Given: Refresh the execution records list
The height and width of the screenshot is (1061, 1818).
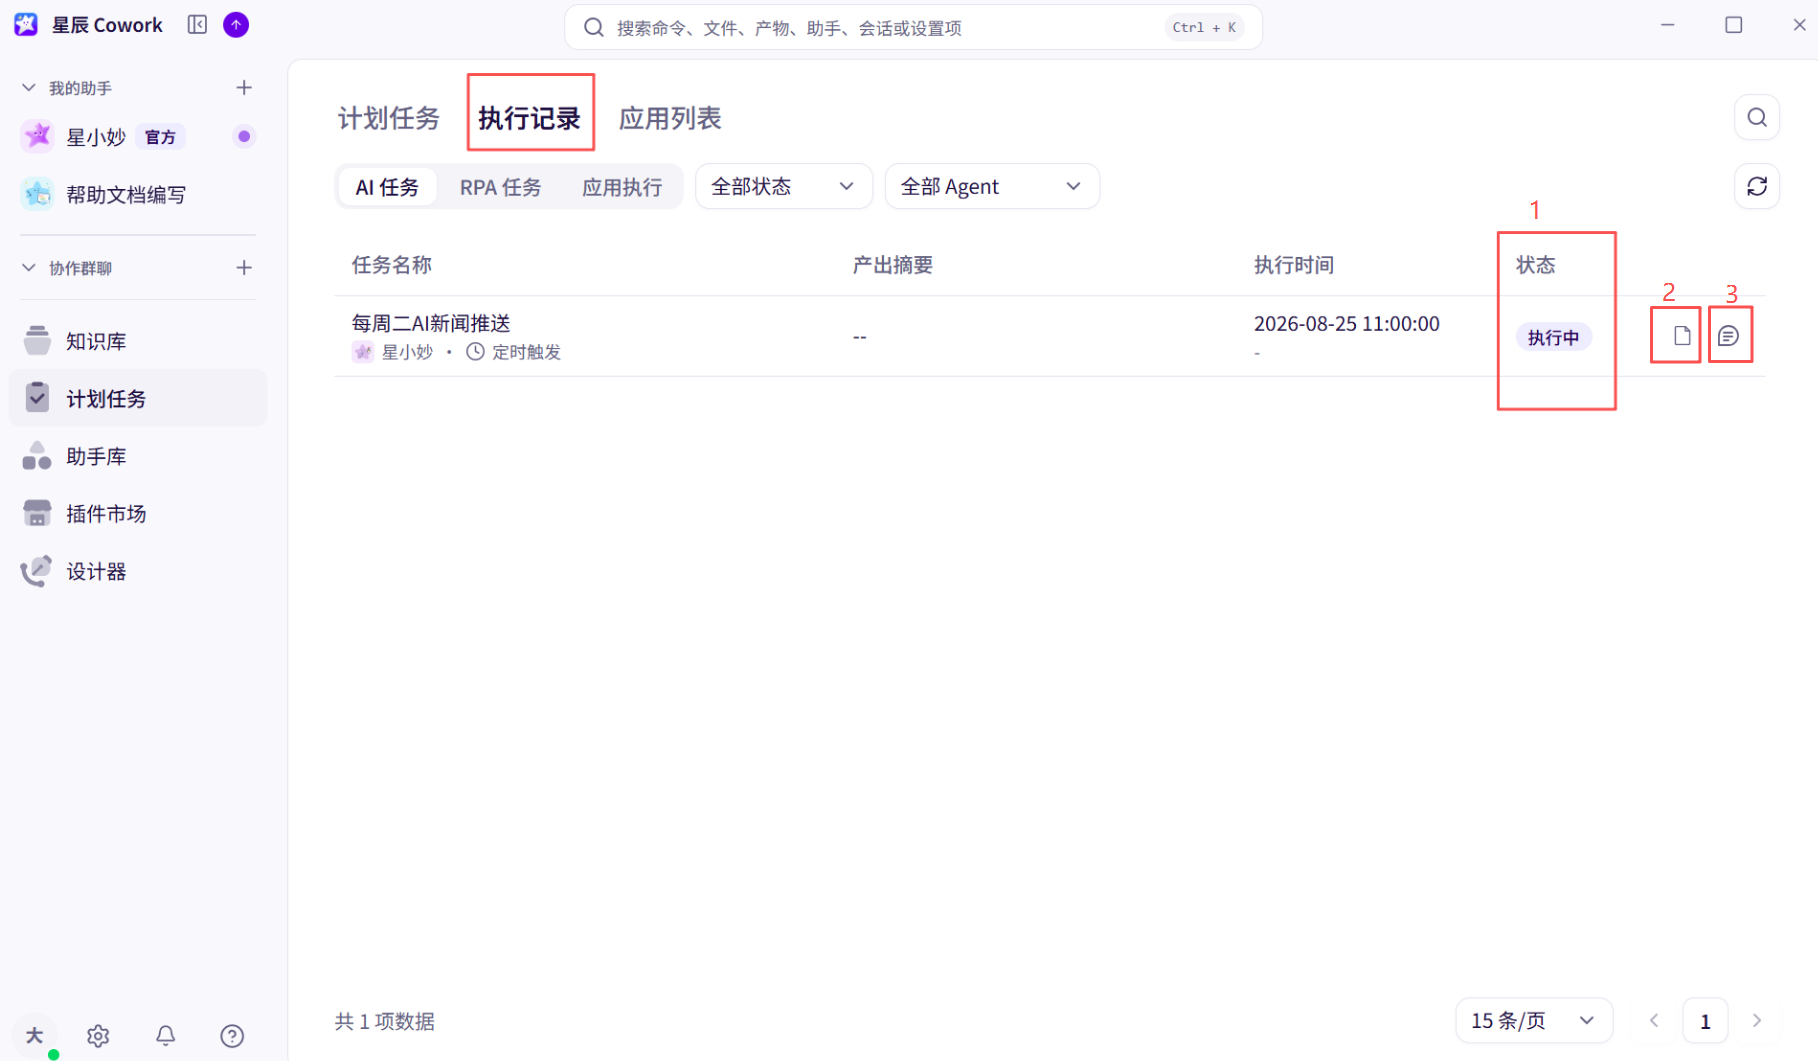Looking at the screenshot, I should pyautogui.click(x=1757, y=186).
